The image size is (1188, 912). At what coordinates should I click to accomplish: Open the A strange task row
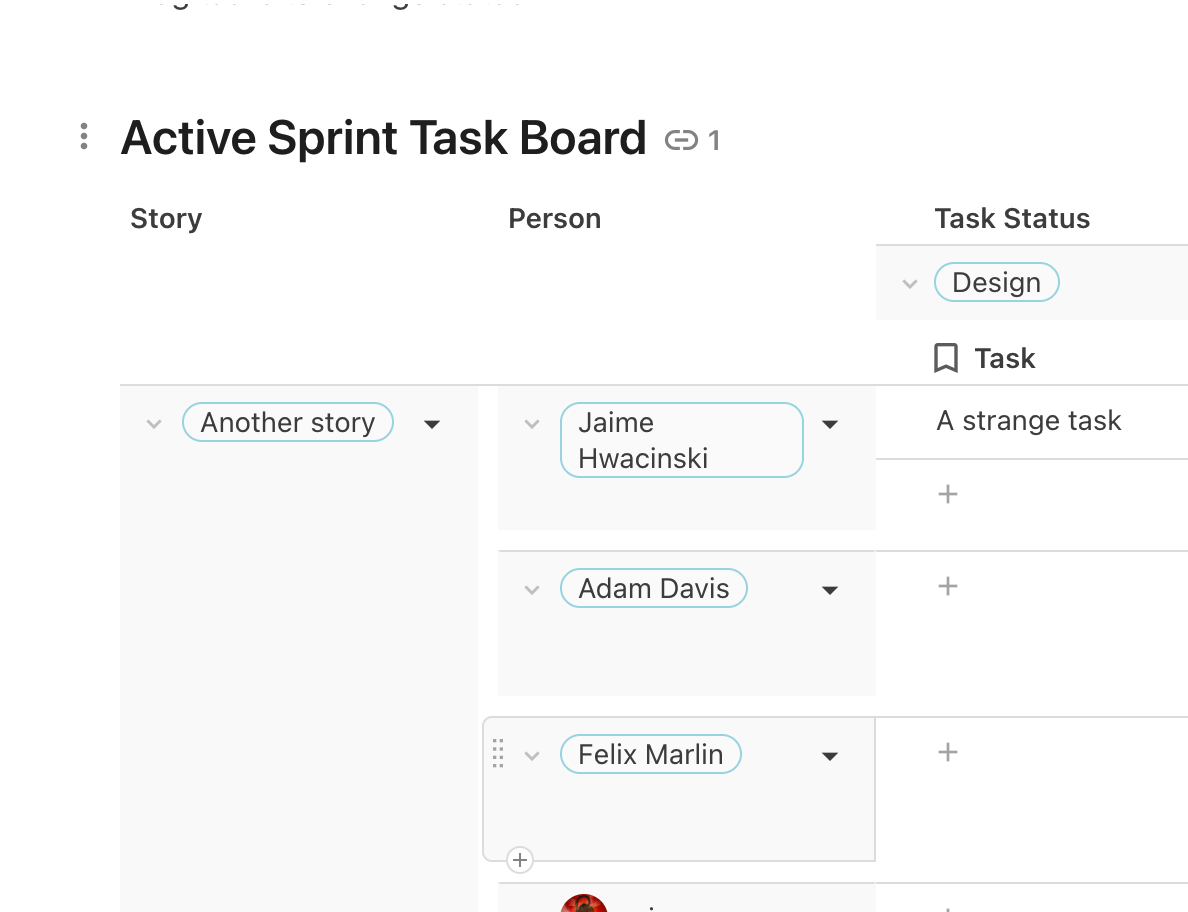(x=1029, y=421)
